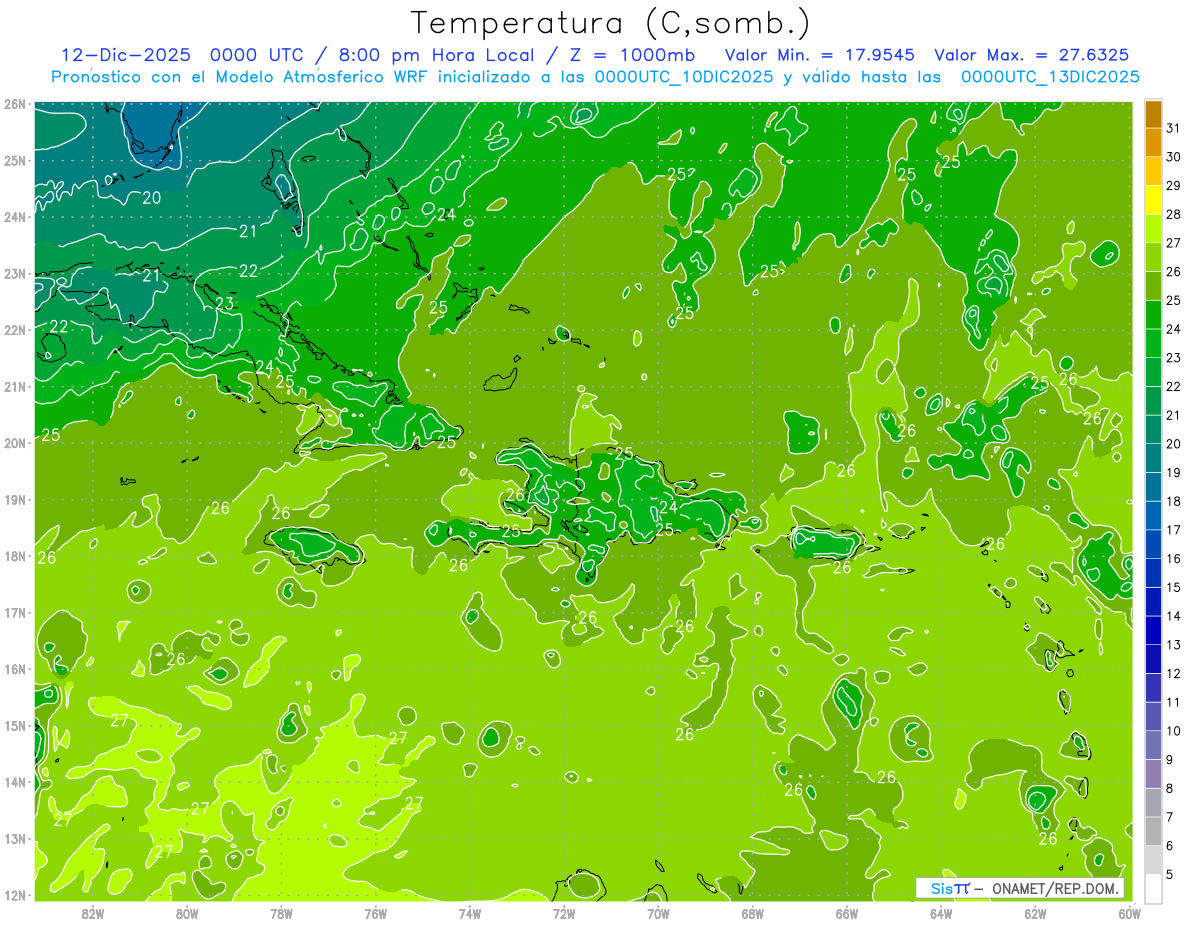This screenshot has width=1200, height=927.
Task: Click the 18N latitude axis label
Action: [15, 556]
